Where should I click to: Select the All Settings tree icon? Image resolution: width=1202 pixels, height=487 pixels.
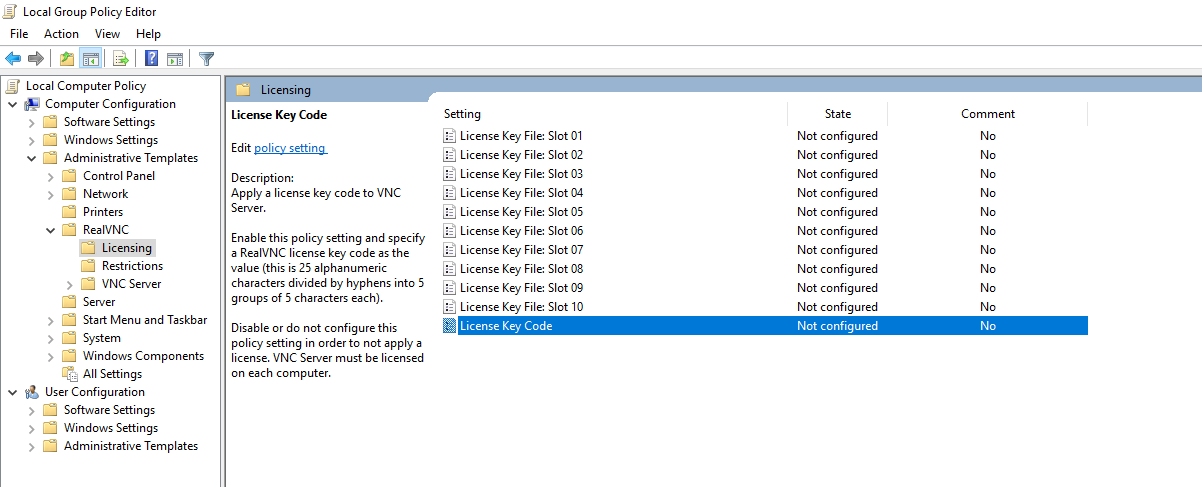[x=69, y=374]
